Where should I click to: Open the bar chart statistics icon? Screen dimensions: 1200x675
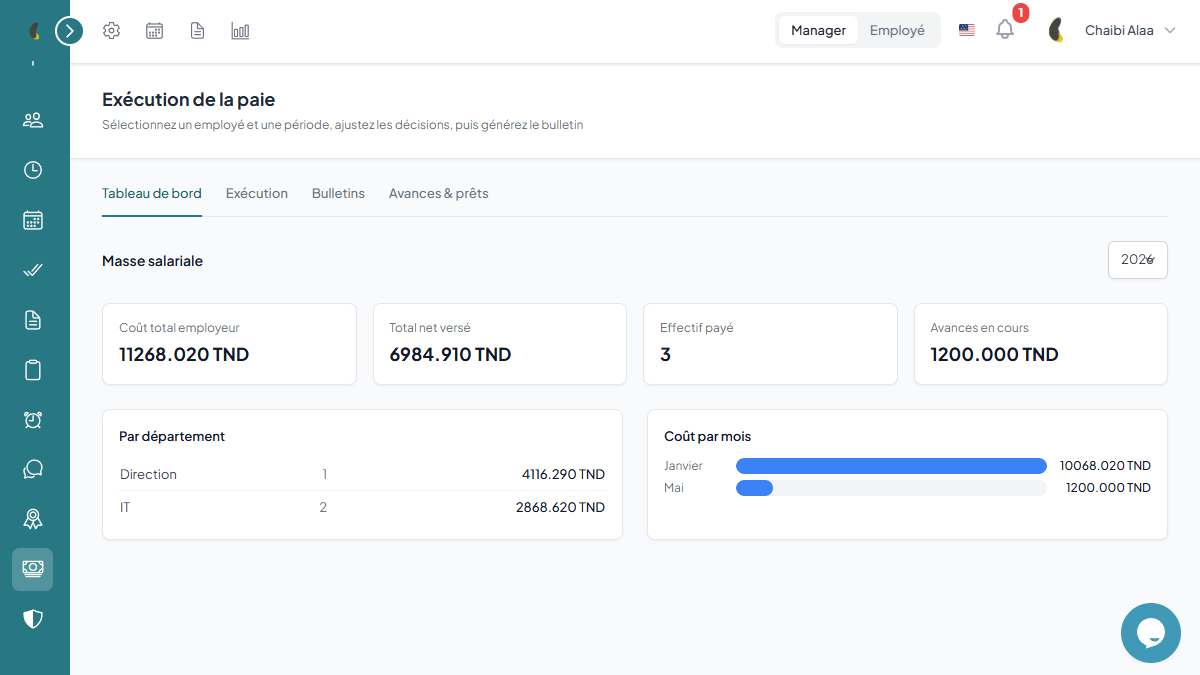coord(240,31)
